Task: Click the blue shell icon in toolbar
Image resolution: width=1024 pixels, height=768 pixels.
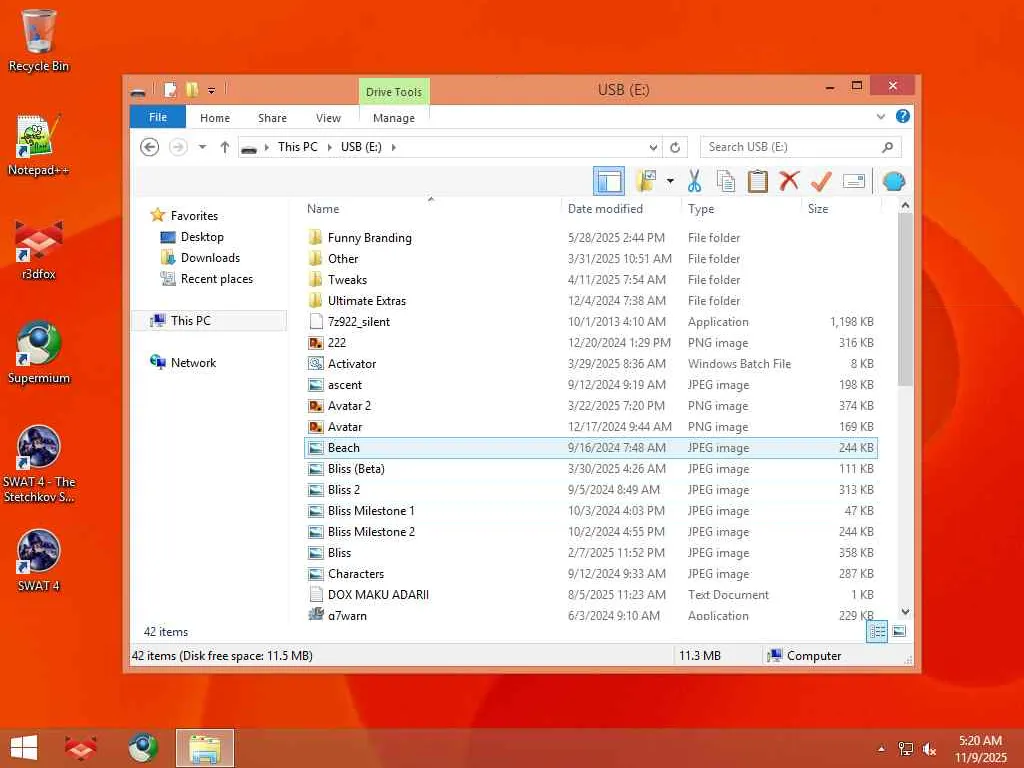Action: coord(893,181)
